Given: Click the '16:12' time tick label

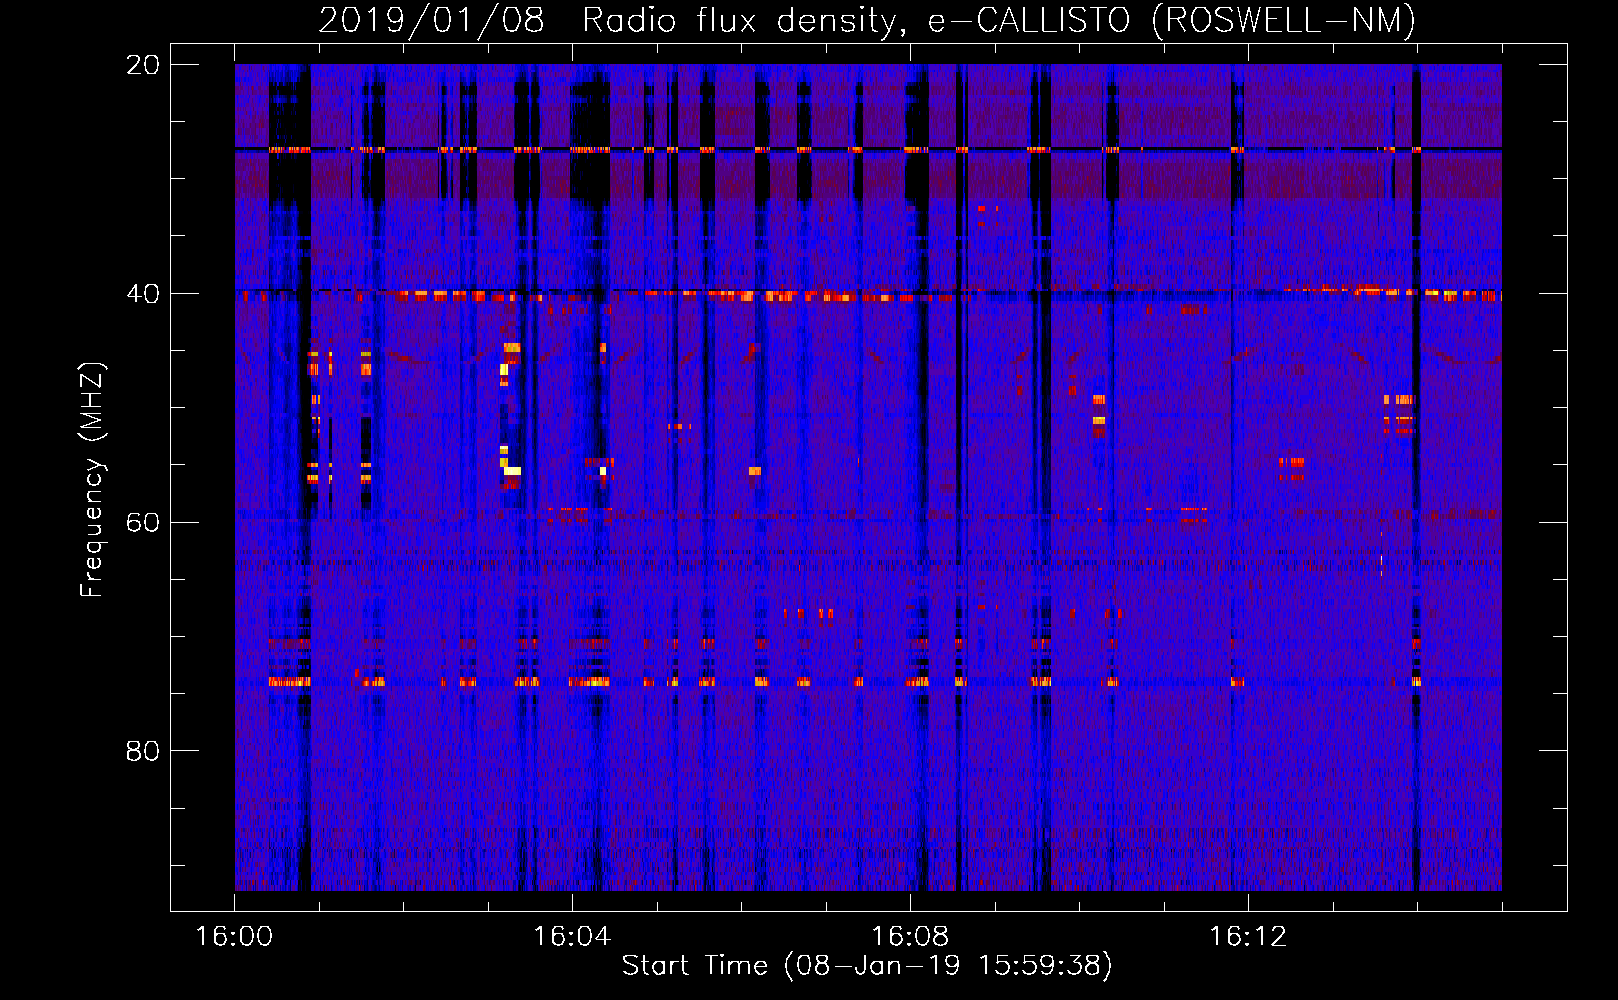Looking at the screenshot, I should [x=1248, y=937].
